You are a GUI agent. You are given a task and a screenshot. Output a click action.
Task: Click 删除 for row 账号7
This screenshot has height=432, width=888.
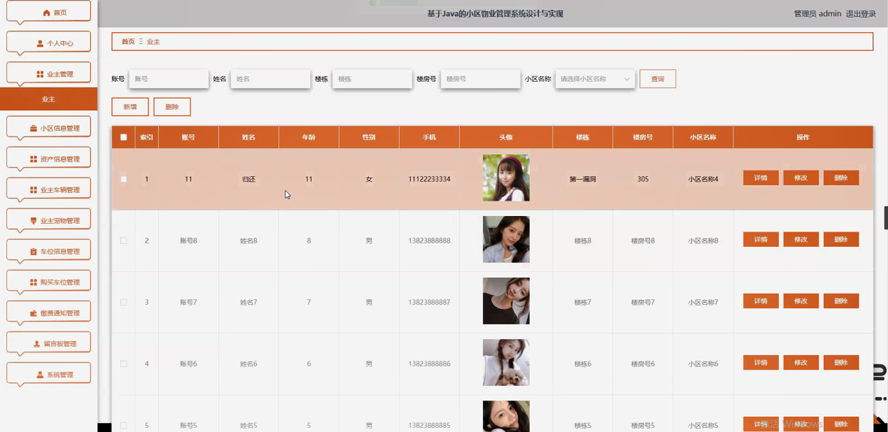point(841,301)
